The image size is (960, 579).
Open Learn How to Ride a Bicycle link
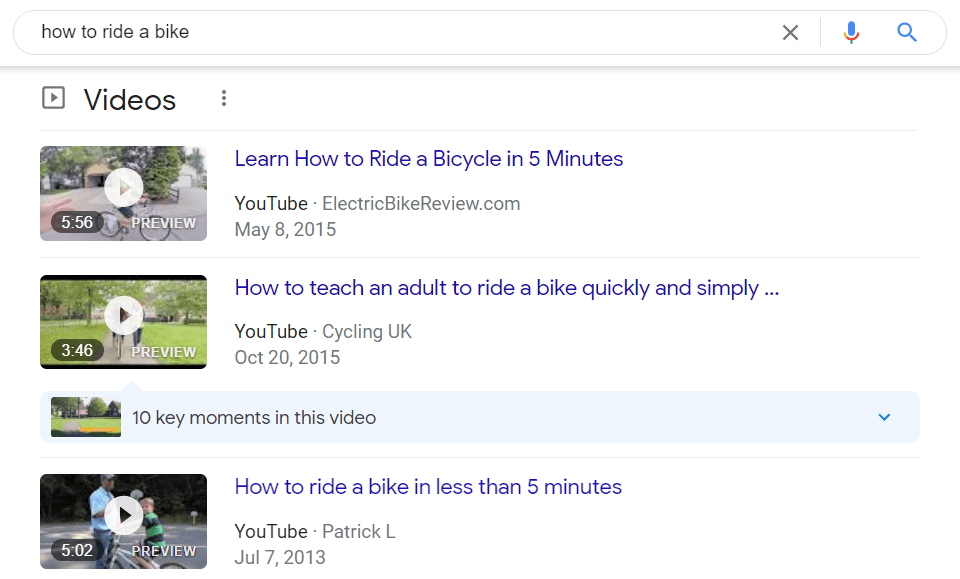pos(429,159)
